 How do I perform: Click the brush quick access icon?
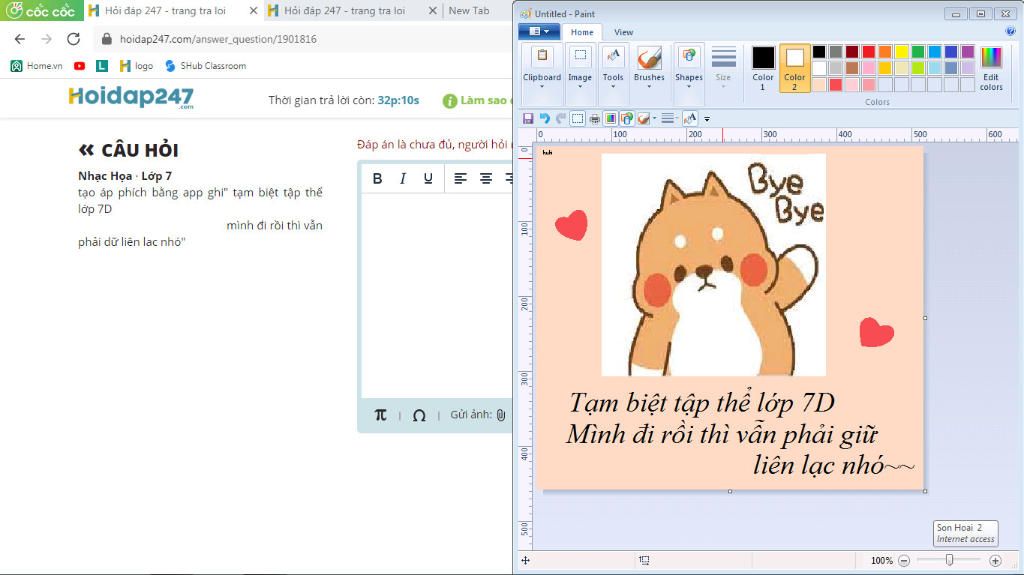click(644, 118)
